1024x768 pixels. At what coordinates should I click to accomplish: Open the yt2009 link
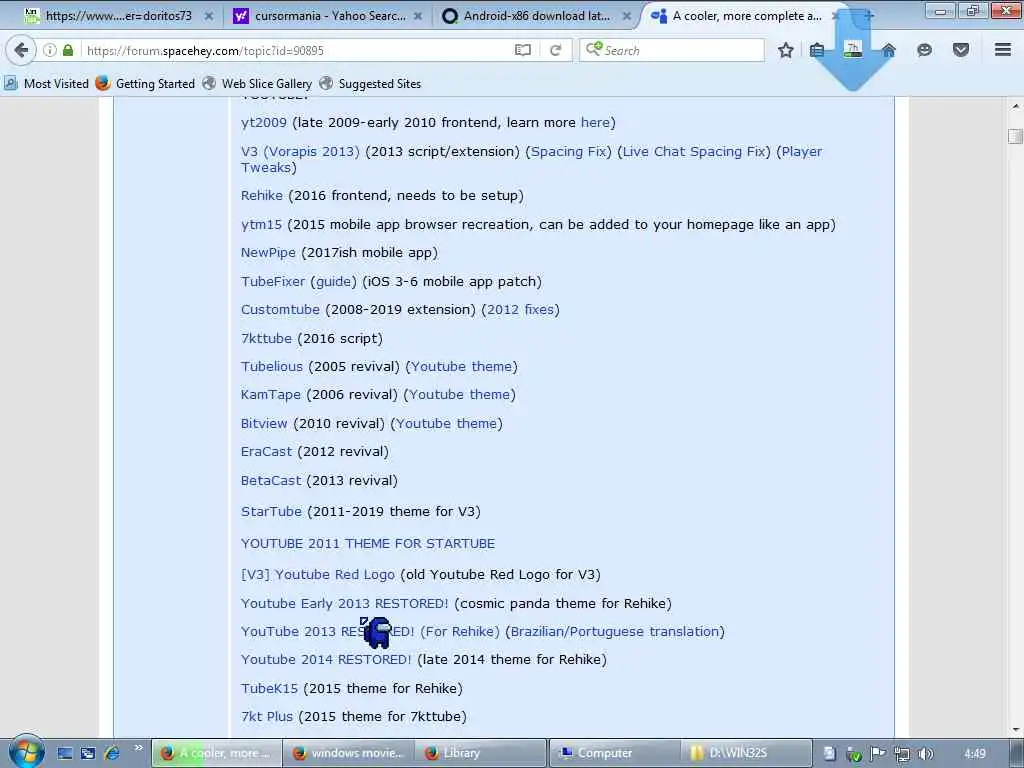point(264,123)
